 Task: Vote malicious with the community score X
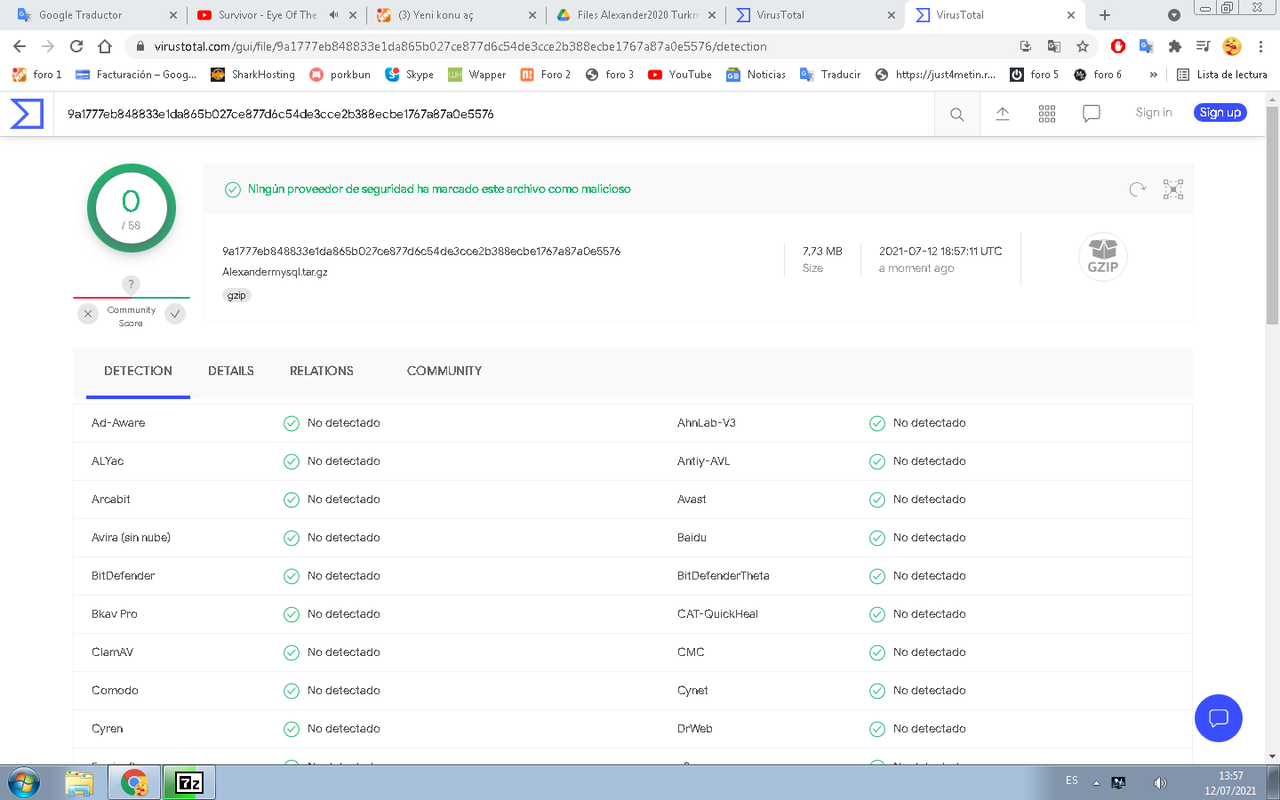(x=88, y=314)
